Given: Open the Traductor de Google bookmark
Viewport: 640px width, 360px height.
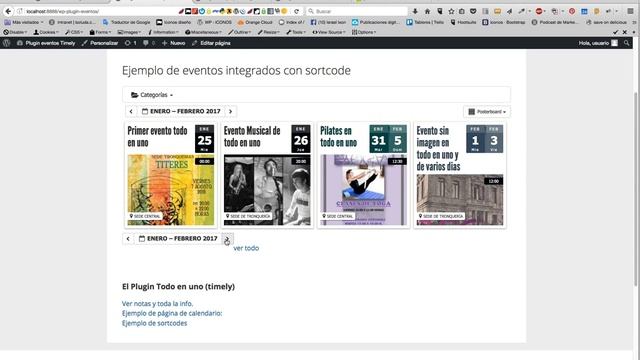Looking at the screenshot, I should point(126,22).
